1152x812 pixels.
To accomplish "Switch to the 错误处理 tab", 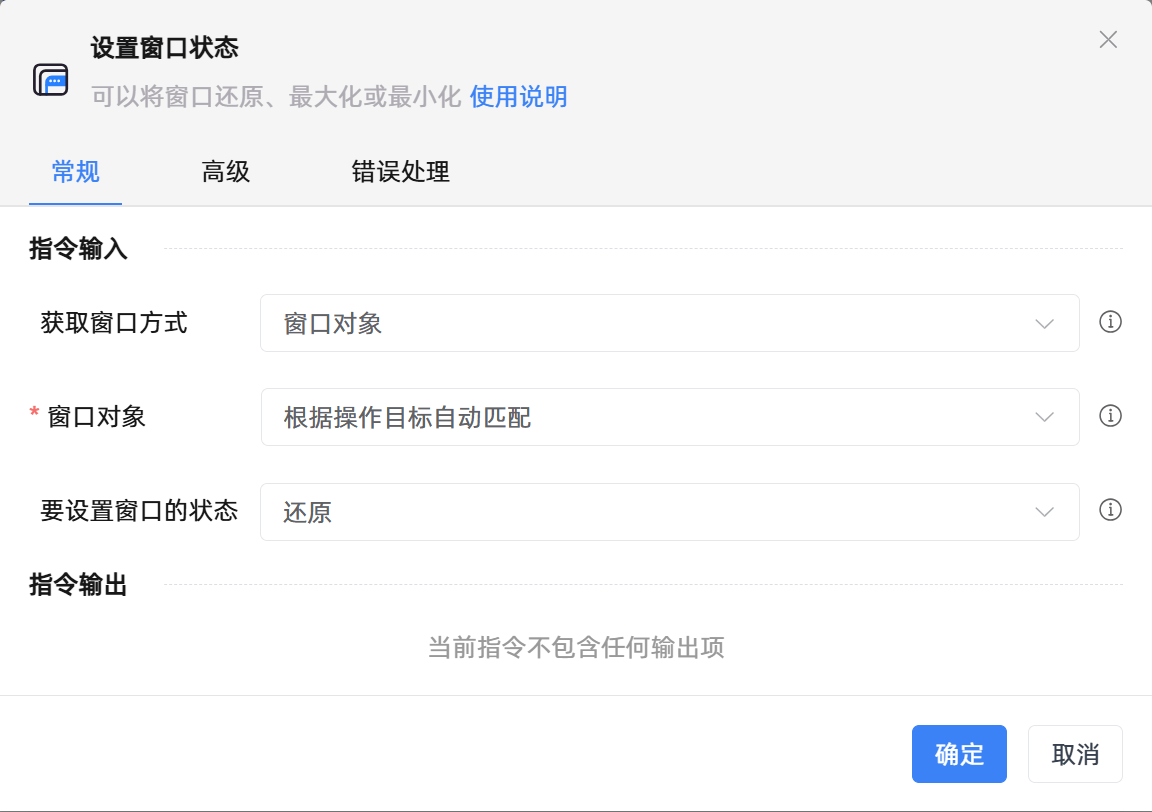I will click(x=400, y=172).
